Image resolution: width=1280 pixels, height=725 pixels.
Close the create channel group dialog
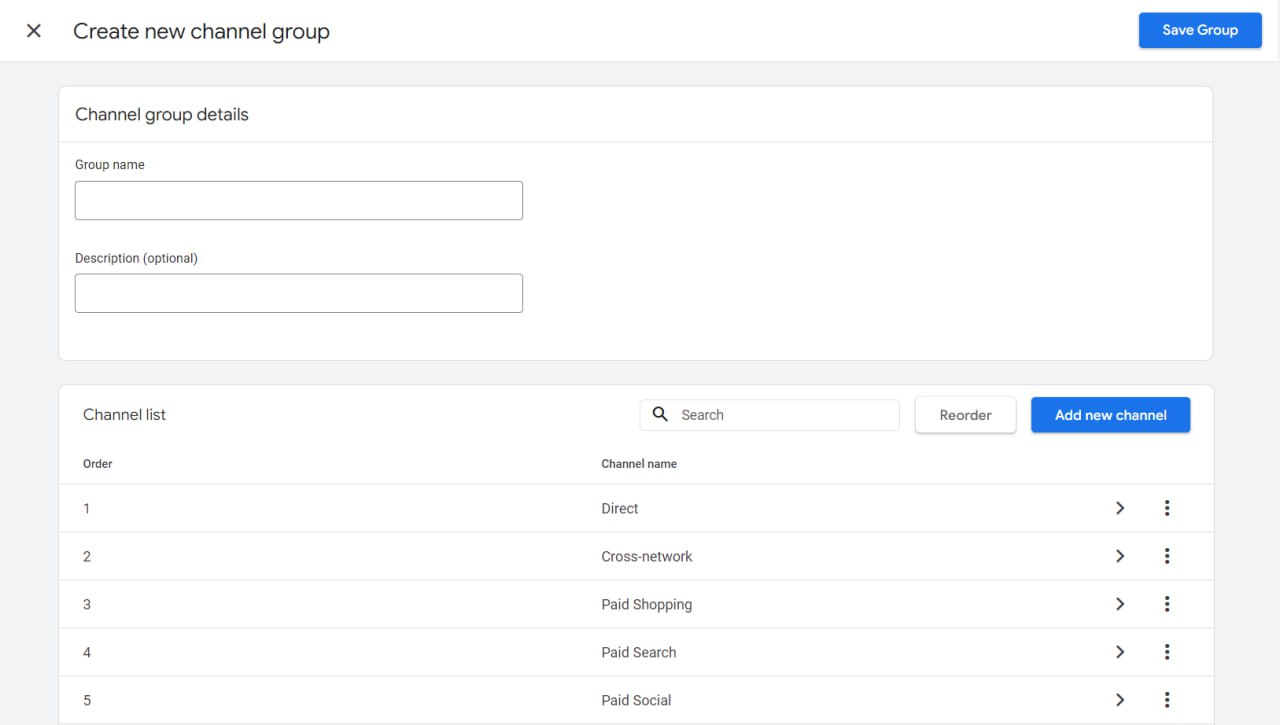(34, 31)
